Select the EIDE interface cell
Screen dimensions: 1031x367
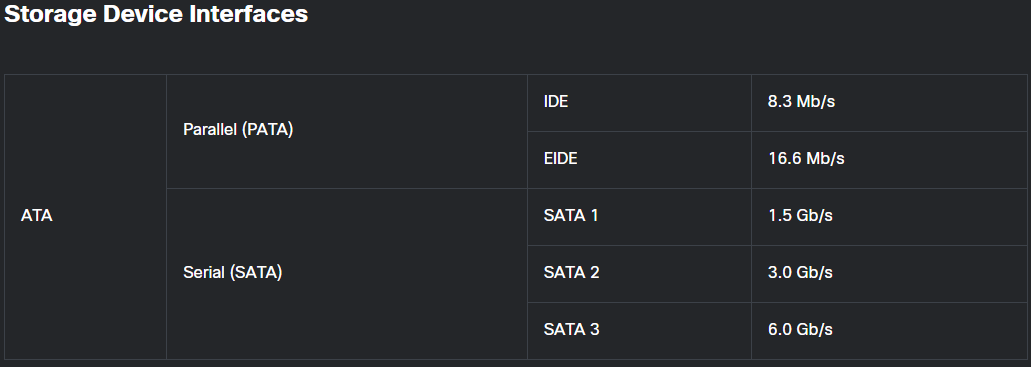pyautogui.click(x=639, y=160)
